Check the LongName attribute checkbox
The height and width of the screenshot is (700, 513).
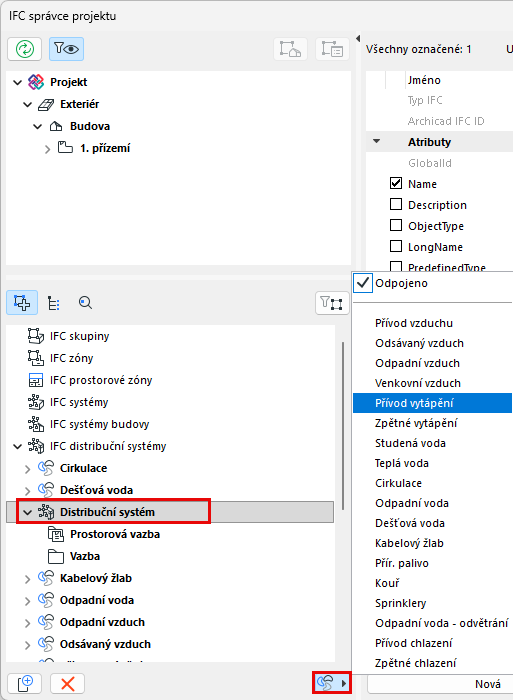tap(396, 246)
